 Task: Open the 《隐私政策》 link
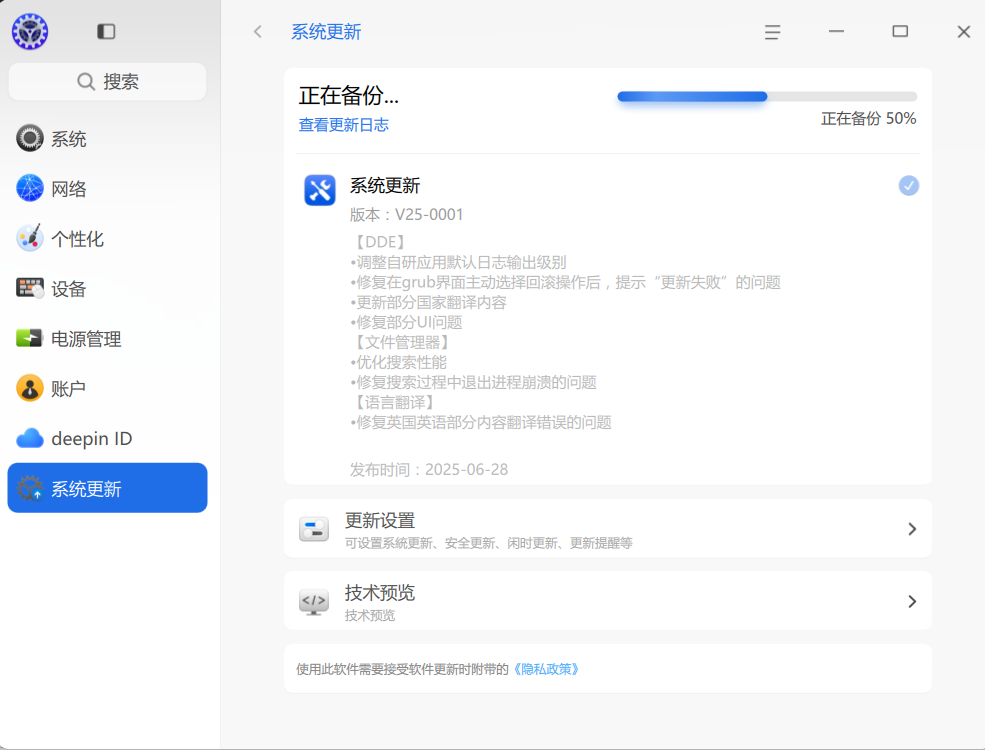click(x=546, y=670)
